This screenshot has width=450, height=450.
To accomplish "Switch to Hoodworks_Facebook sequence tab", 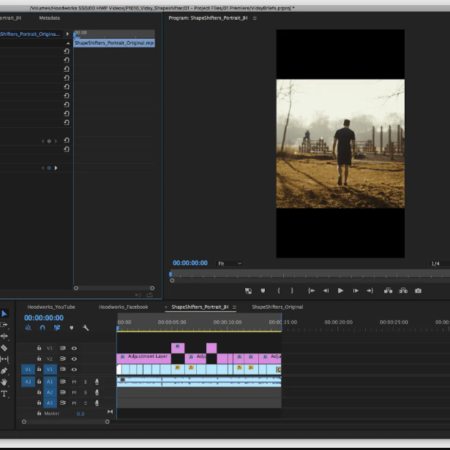I will tap(123, 307).
